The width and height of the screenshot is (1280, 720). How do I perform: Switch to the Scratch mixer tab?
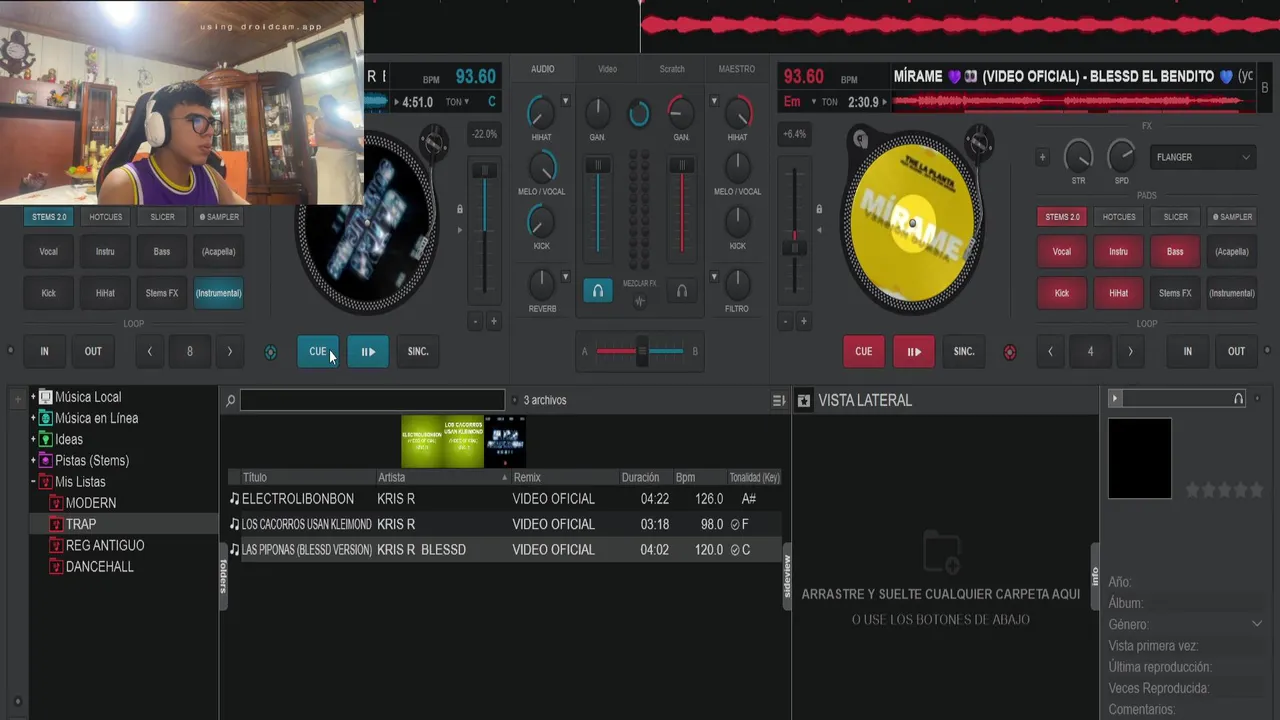[x=672, y=69]
